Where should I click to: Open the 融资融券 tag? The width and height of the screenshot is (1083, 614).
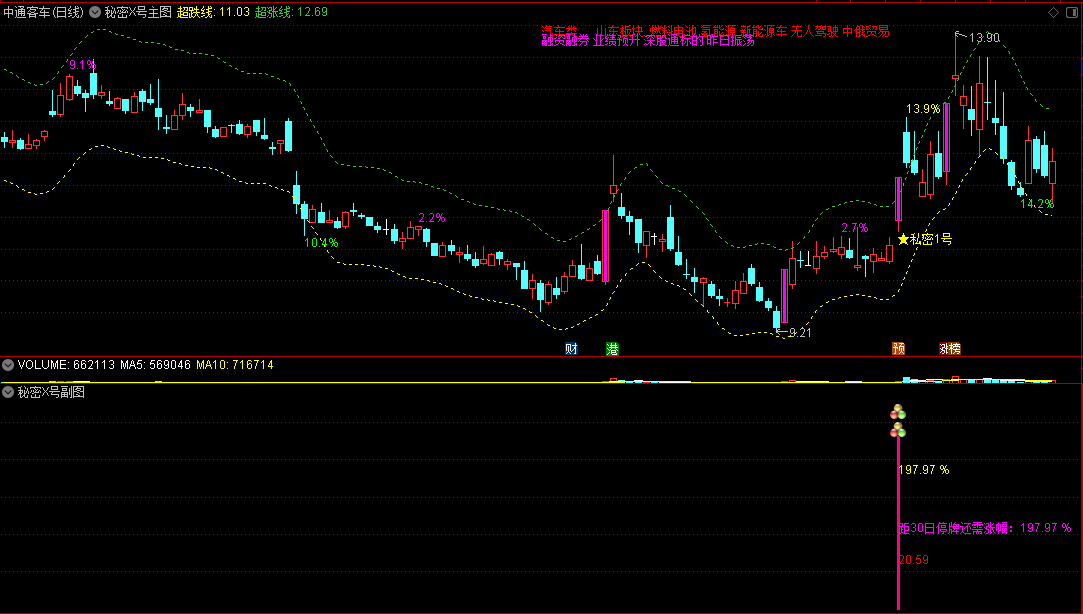565,41
